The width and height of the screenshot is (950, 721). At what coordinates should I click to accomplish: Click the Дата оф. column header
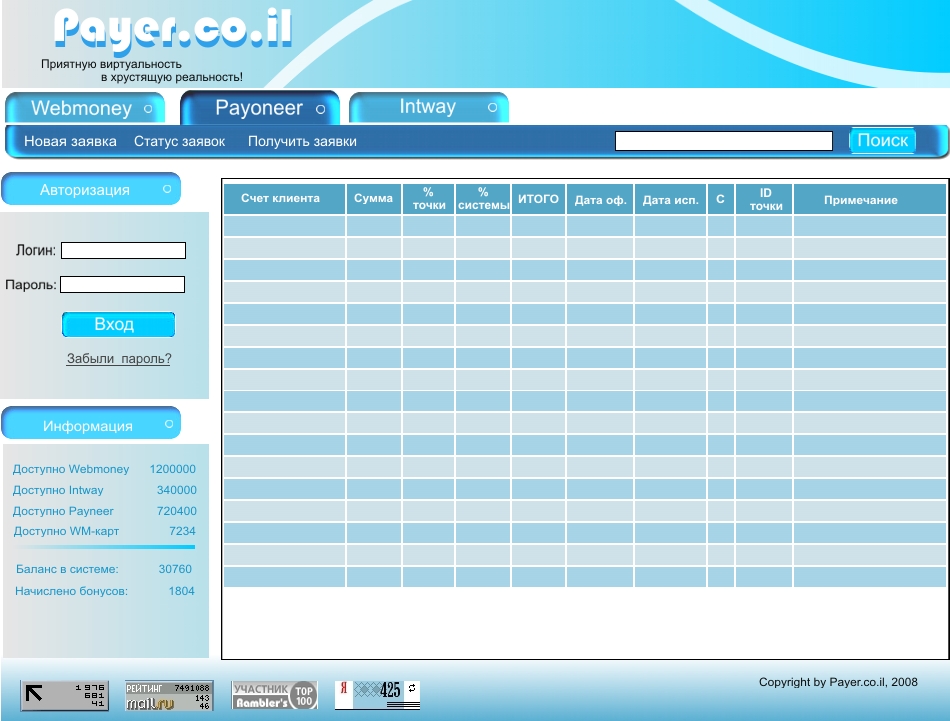click(x=600, y=199)
